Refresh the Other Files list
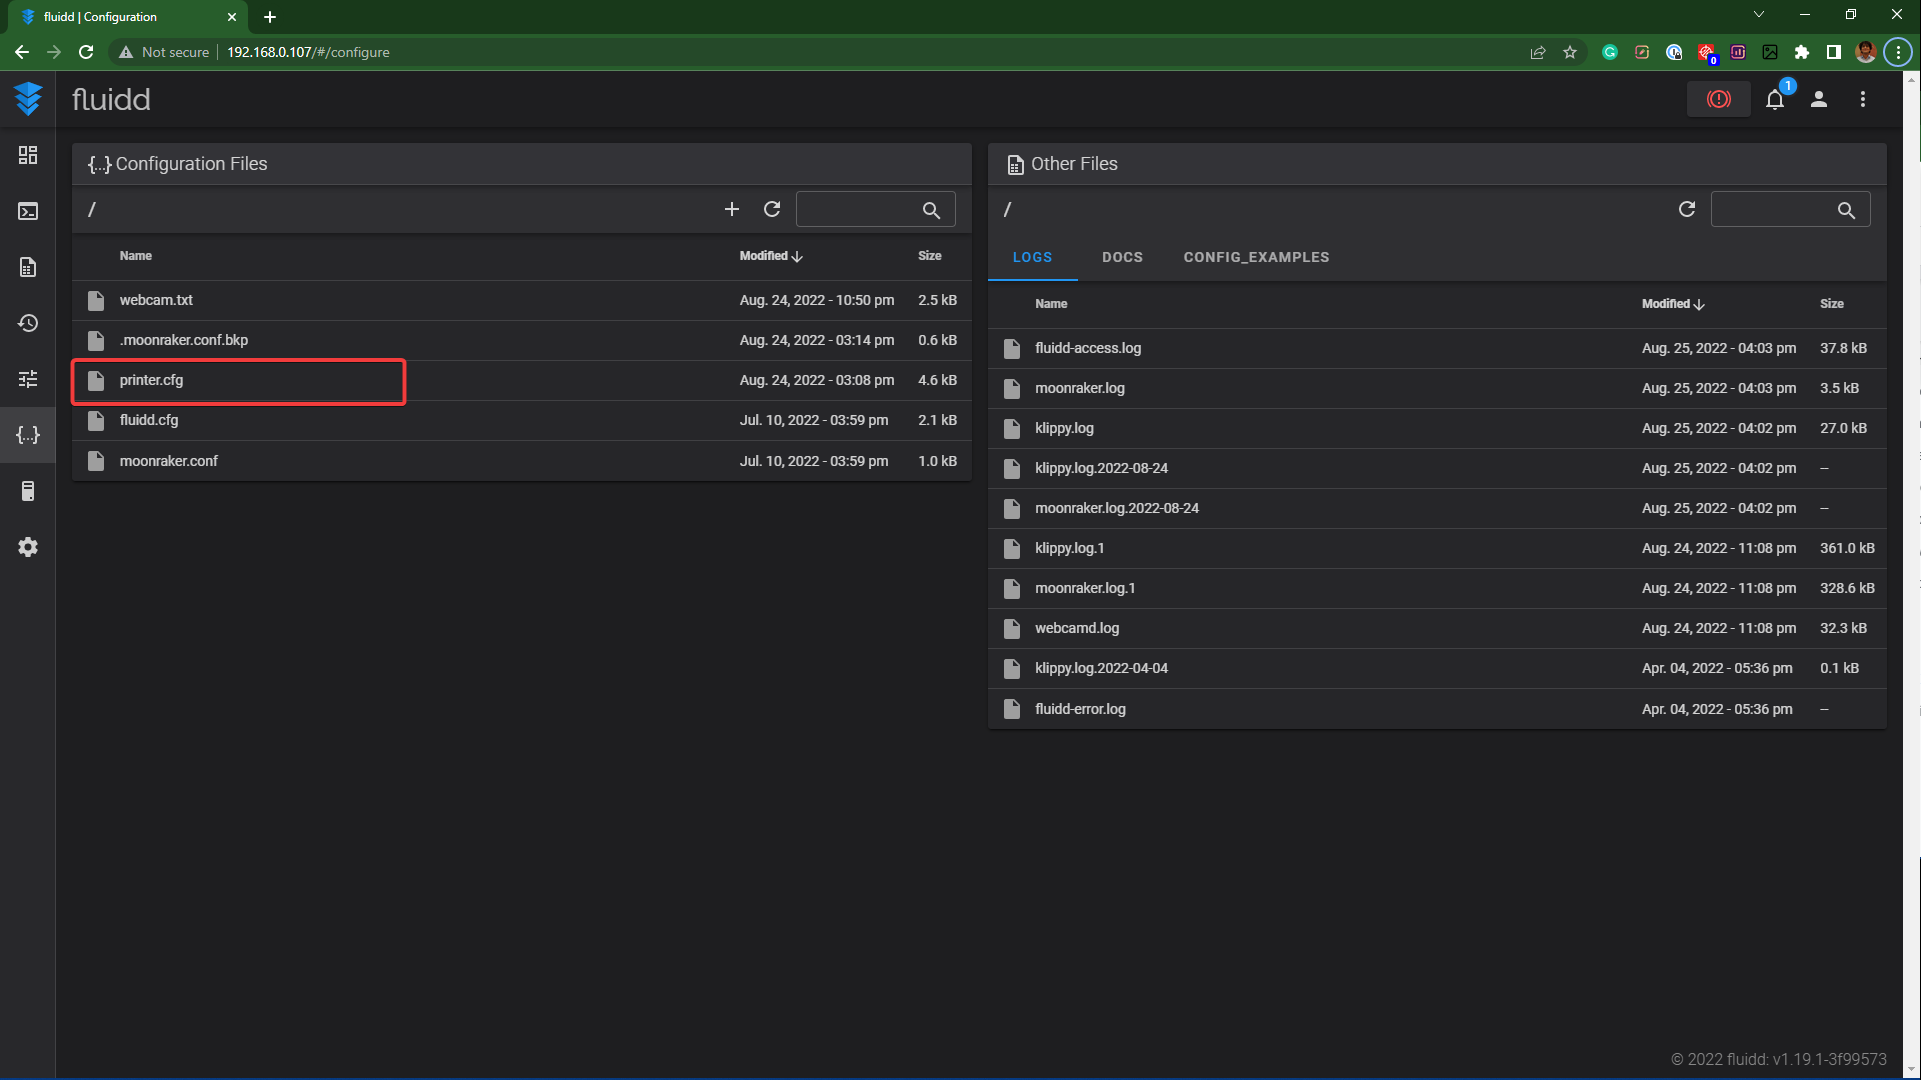The image size is (1921, 1080). (1687, 209)
